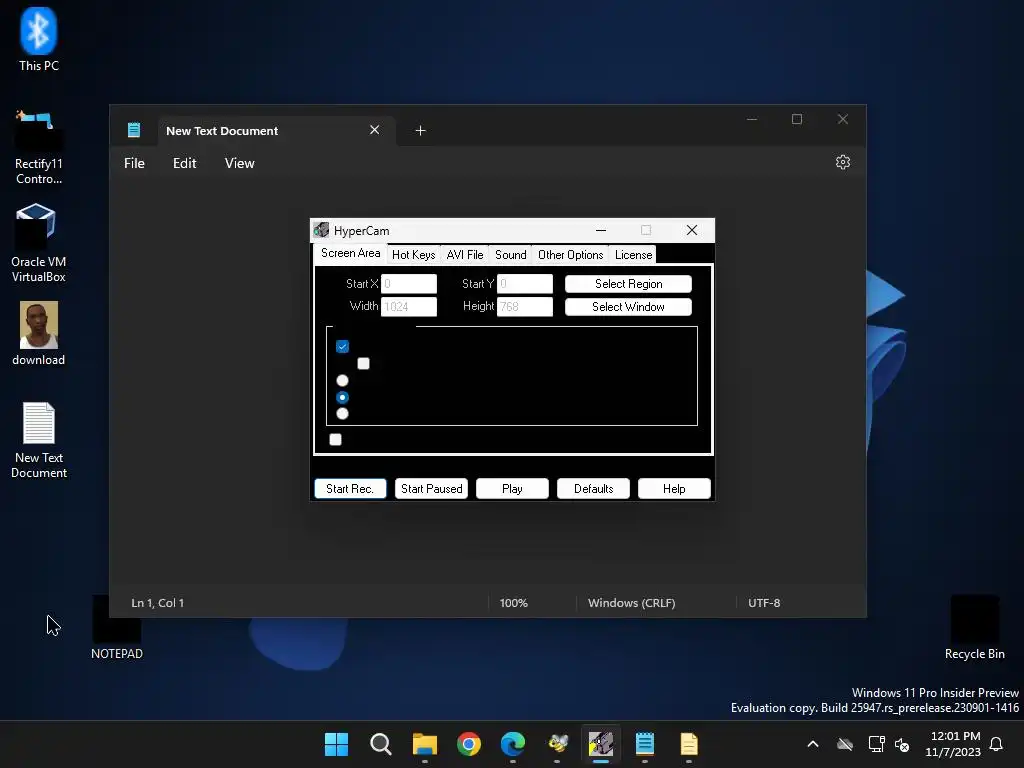Image resolution: width=1024 pixels, height=768 pixels.
Task: Switch to HyperCam taskbar icon
Action: point(601,744)
